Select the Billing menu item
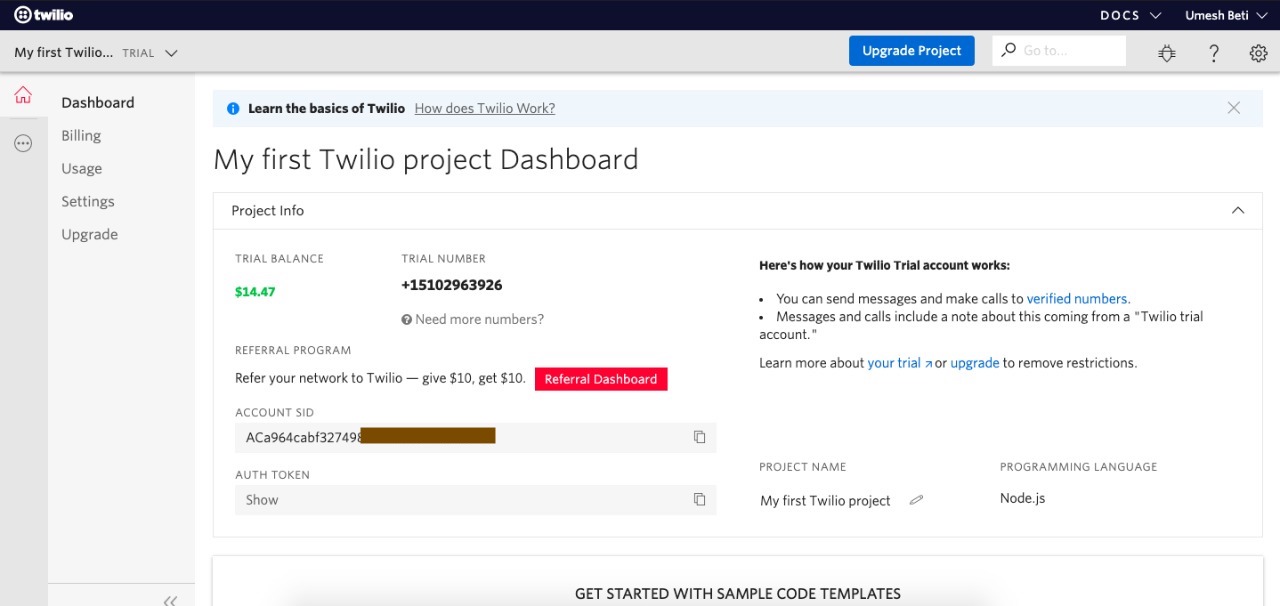 (x=81, y=135)
